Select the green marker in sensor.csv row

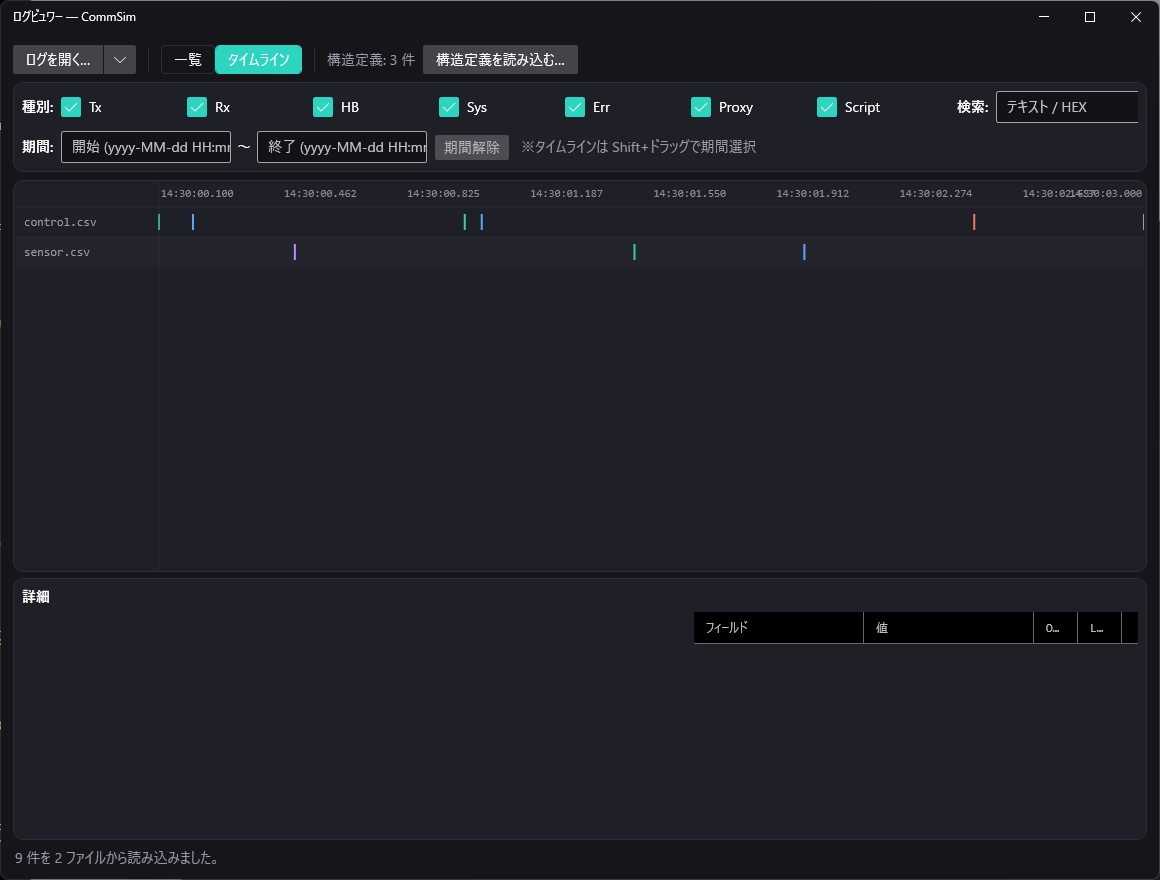pos(635,252)
